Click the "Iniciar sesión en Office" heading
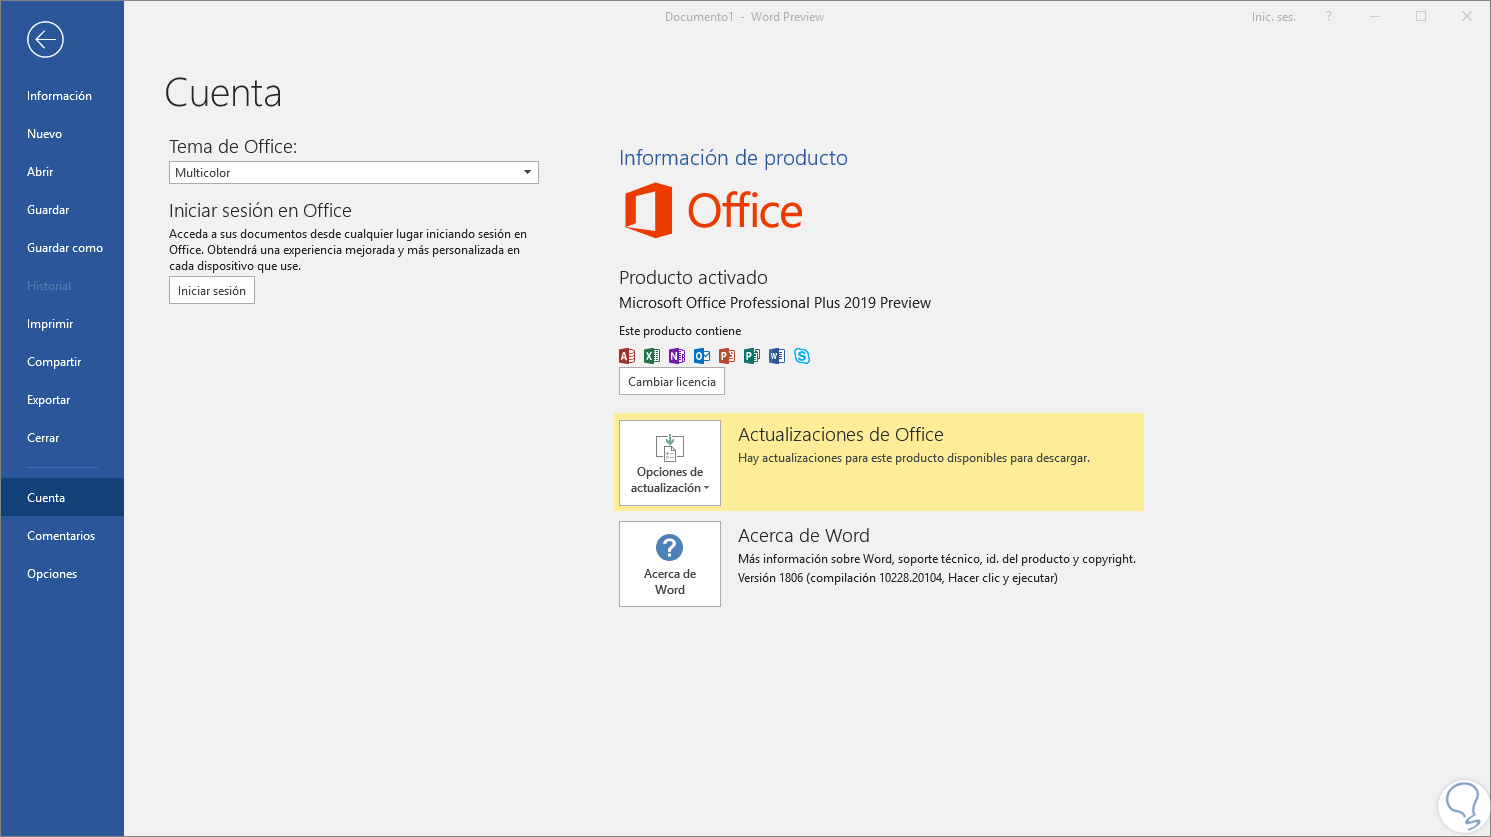Image resolution: width=1491 pixels, height=837 pixels. [260, 211]
